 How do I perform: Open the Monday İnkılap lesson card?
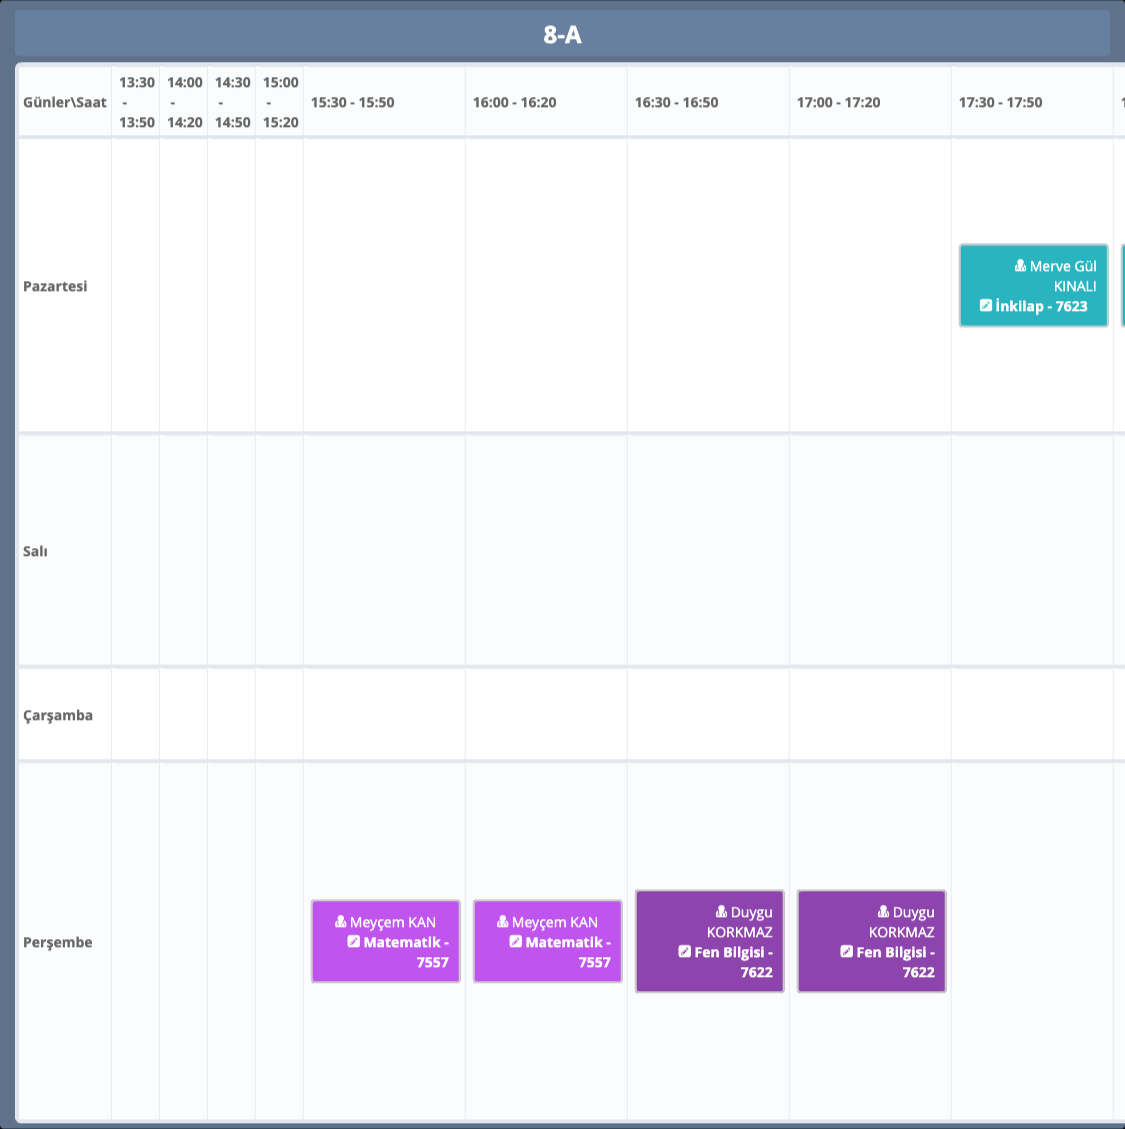[x=1033, y=286]
